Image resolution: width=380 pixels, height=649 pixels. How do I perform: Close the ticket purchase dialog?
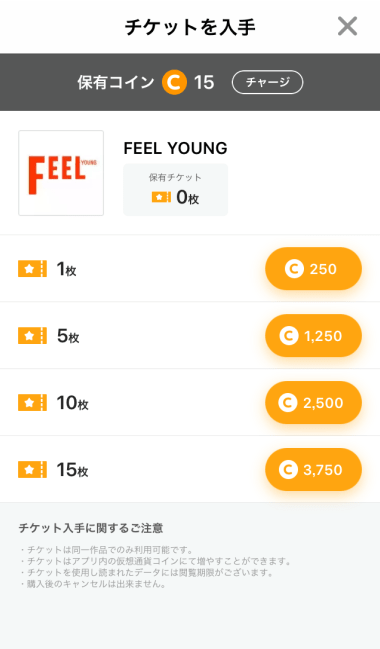347,26
